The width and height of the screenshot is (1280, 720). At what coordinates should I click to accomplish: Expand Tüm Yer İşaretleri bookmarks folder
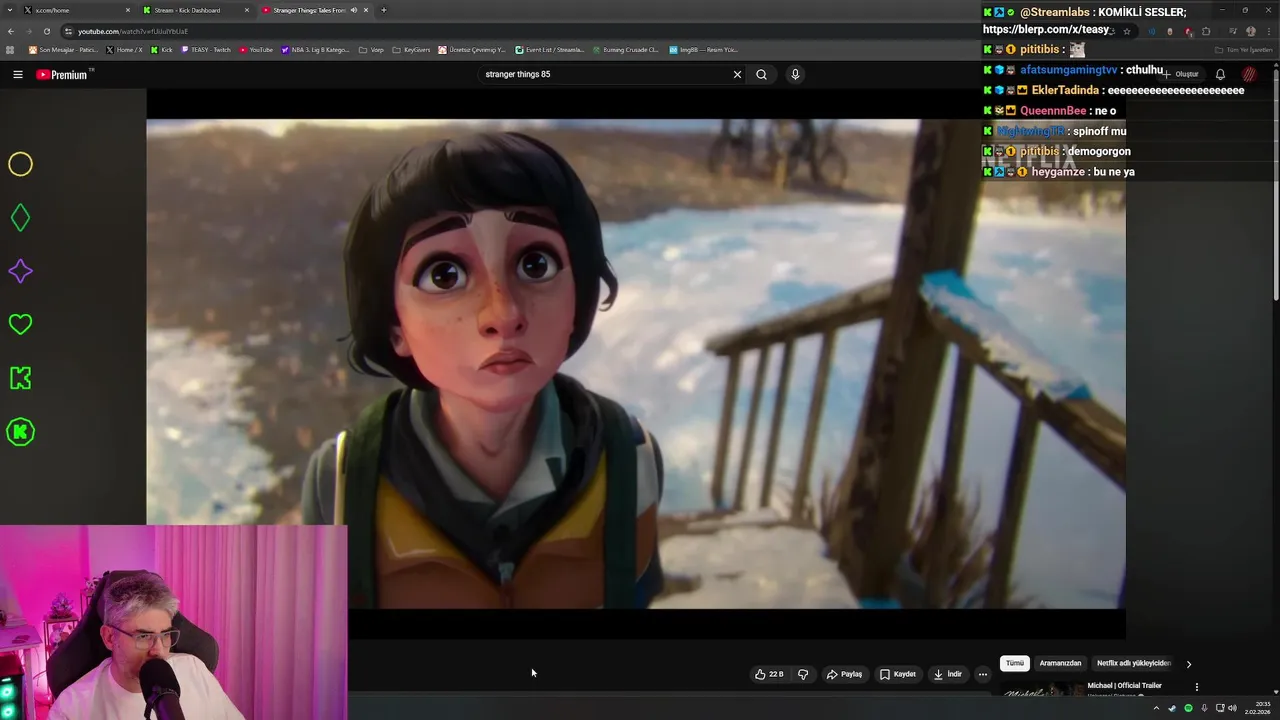(1243, 49)
